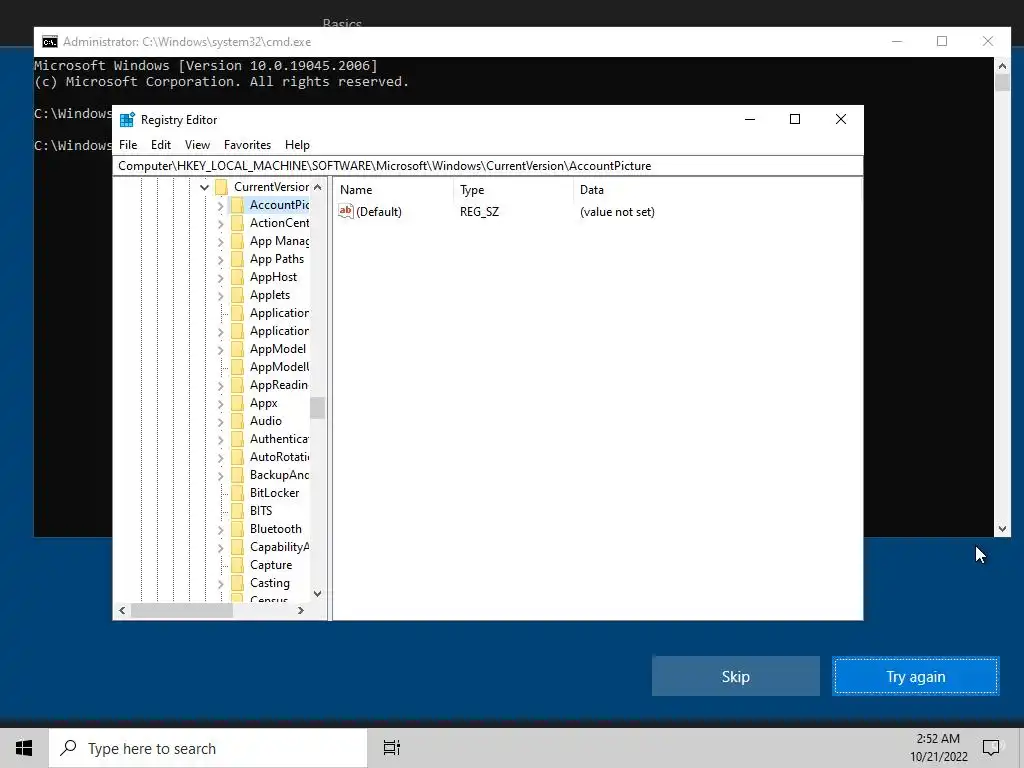This screenshot has height=768, width=1024.
Task: Select the BackupAnd tree item
Action: click(x=280, y=475)
